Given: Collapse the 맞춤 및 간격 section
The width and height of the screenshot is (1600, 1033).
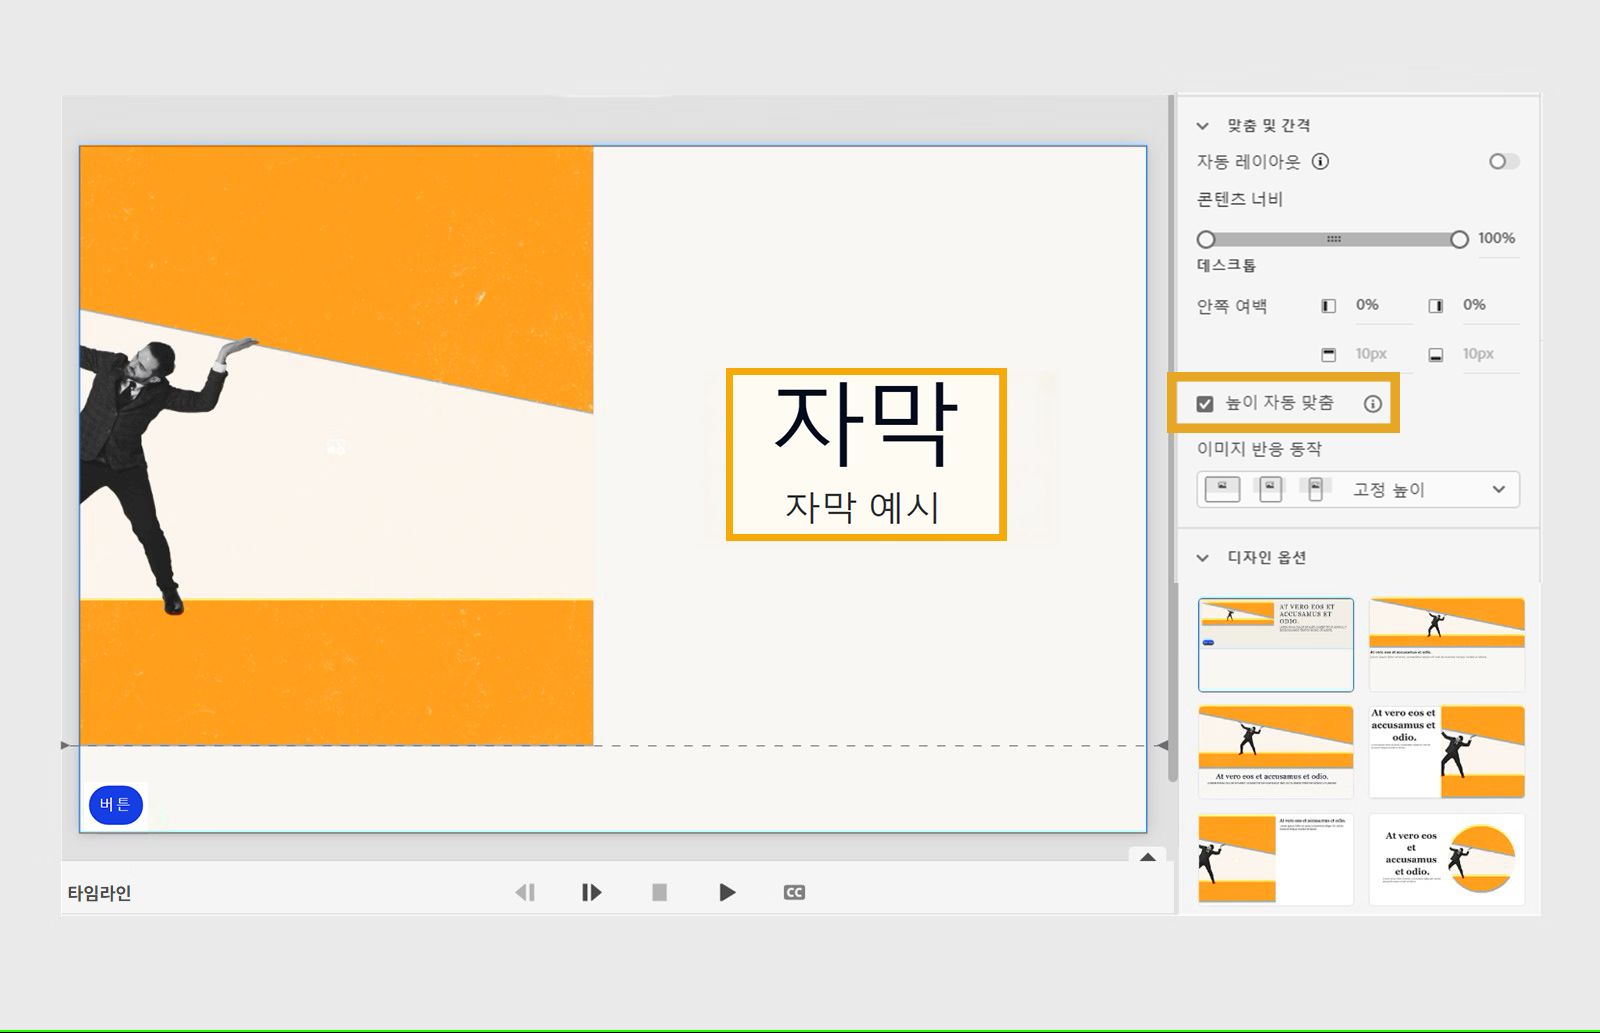Looking at the screenshot, I should [x=1203, y=126].
